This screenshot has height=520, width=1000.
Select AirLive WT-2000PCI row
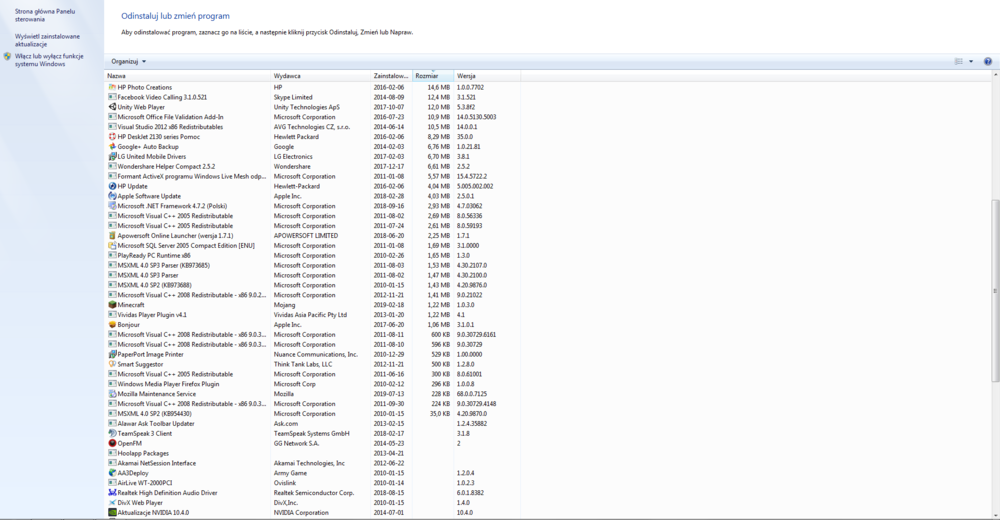312,483
